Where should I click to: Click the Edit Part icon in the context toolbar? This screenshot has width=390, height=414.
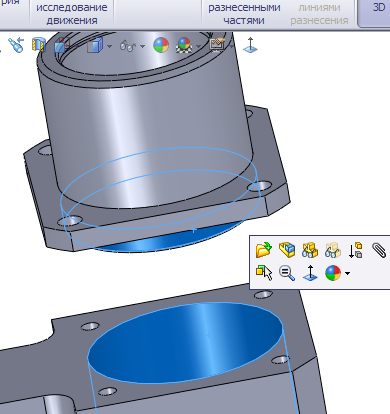click(x=287, y=250)
